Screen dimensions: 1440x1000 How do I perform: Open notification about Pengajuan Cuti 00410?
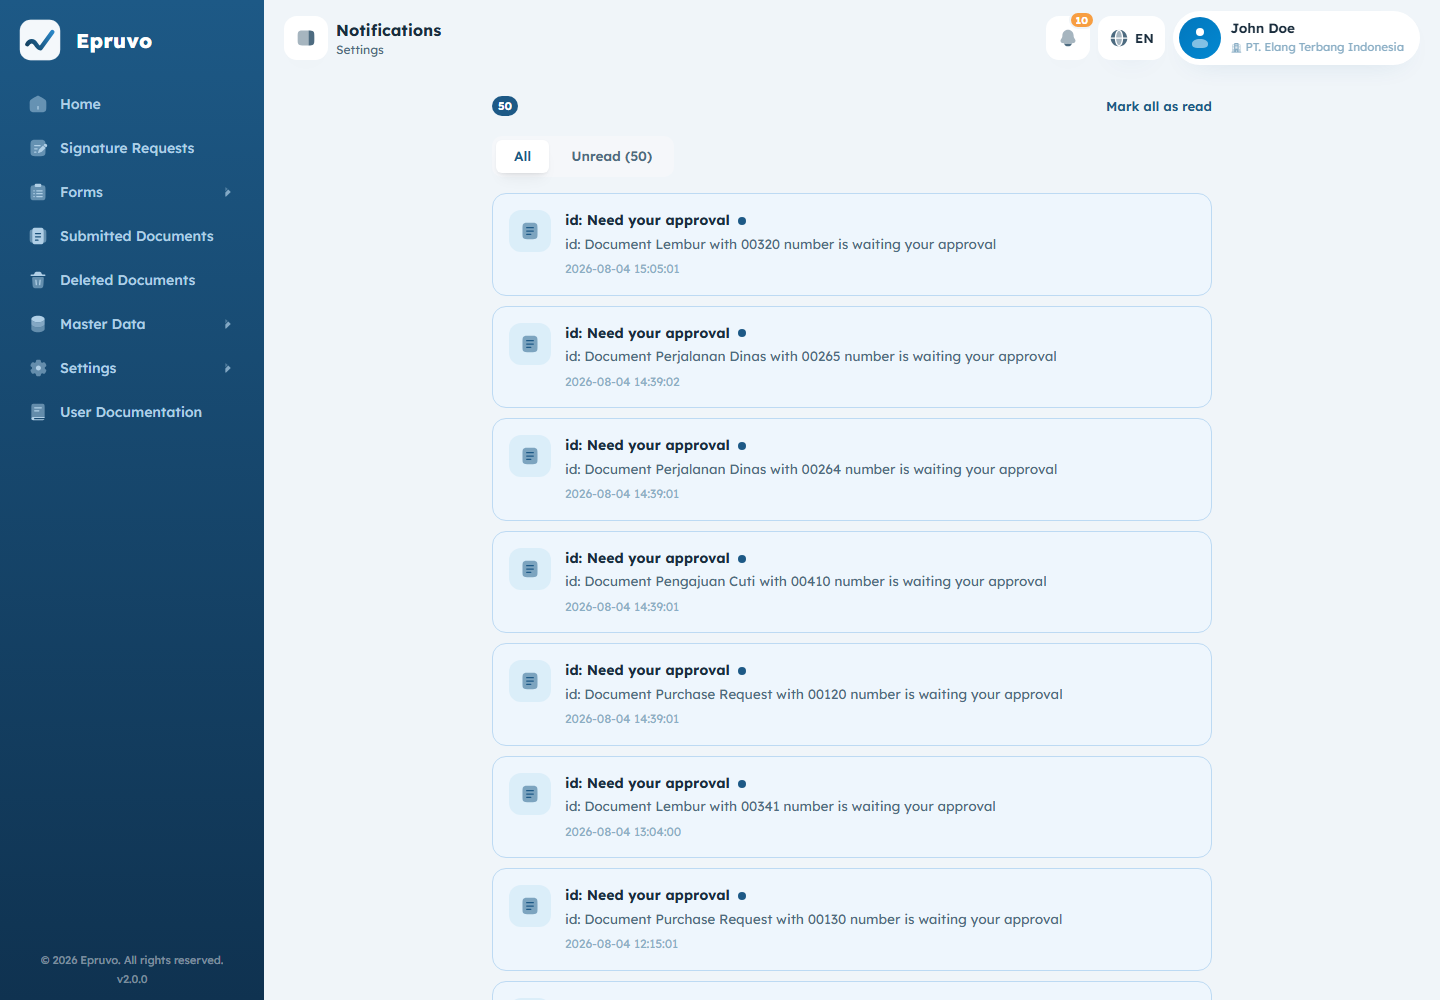click(852, 582)
